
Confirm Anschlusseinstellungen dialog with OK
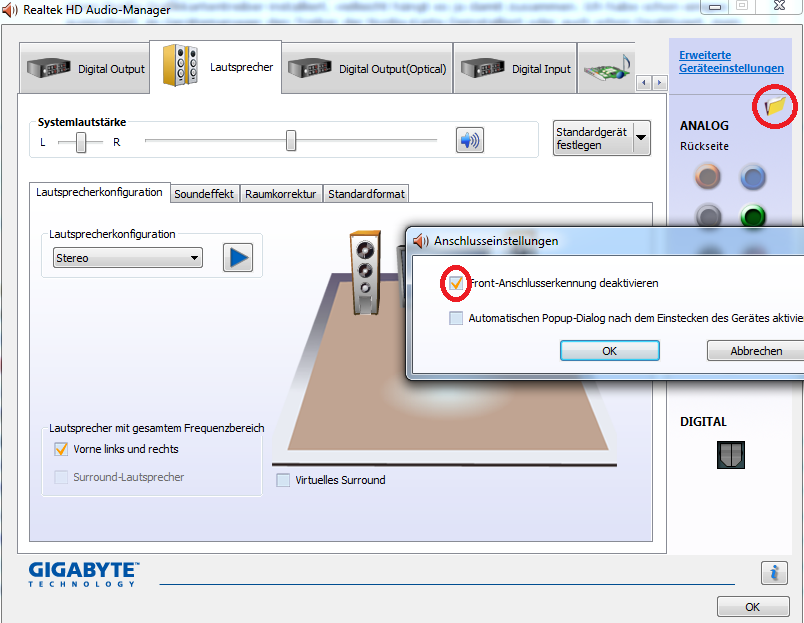tap(610, 351)
